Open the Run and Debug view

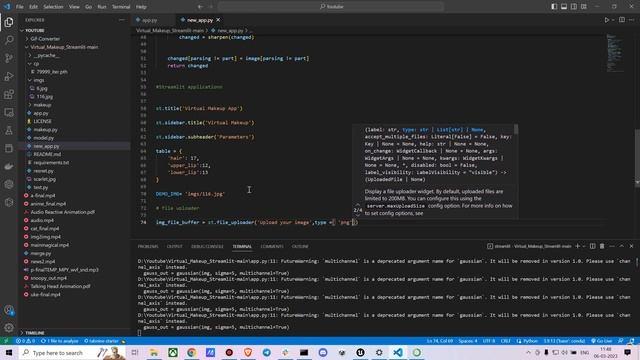(9, 76)
